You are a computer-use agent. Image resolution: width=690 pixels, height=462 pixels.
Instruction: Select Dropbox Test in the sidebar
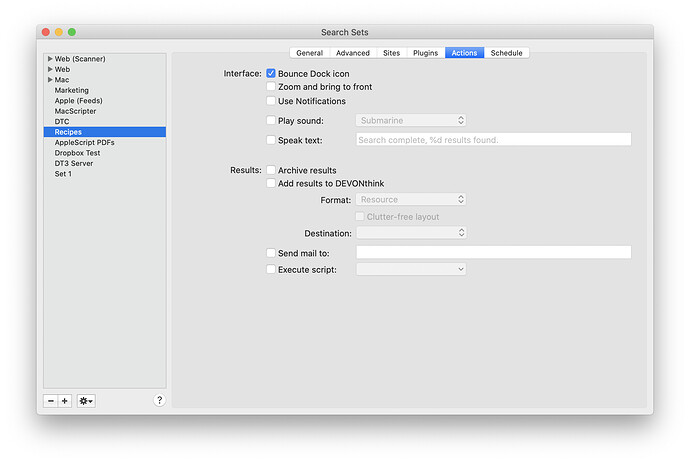(x=78, y=153)
